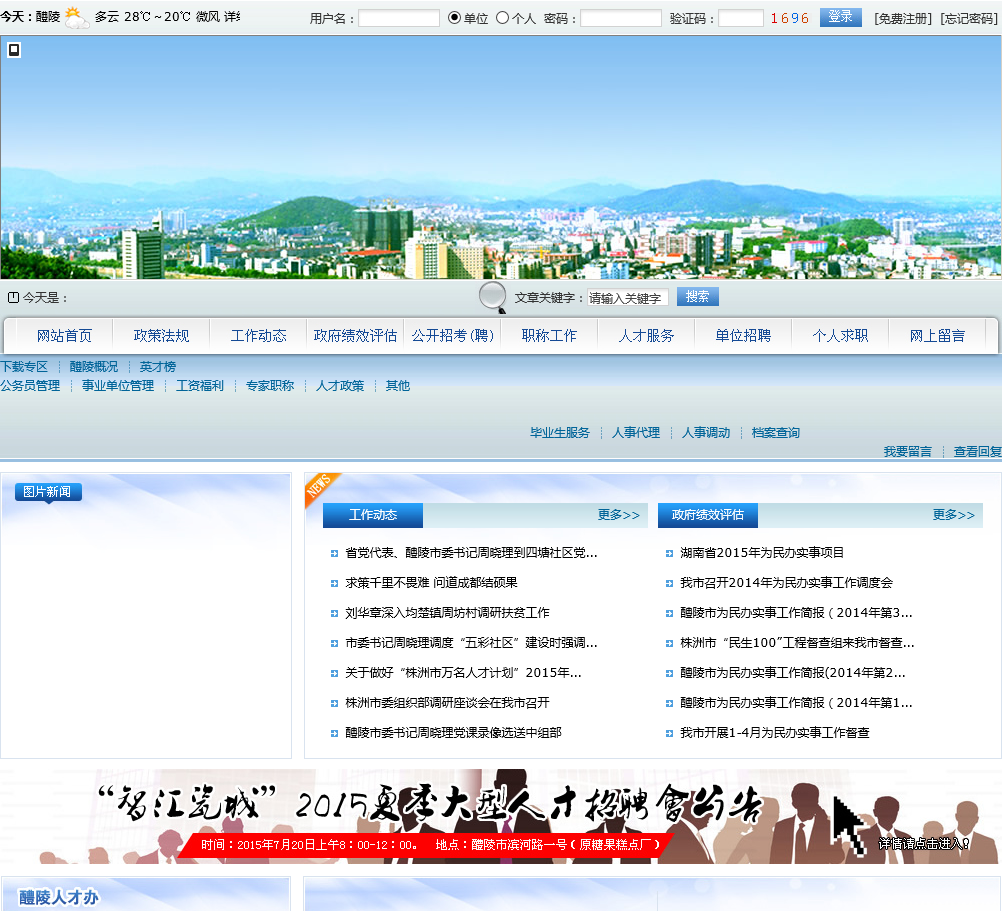This screenshot has height=911, width=1002.
Task: Open the 查看回复 link
Action: pyautogui.click(x=977, y=452)
